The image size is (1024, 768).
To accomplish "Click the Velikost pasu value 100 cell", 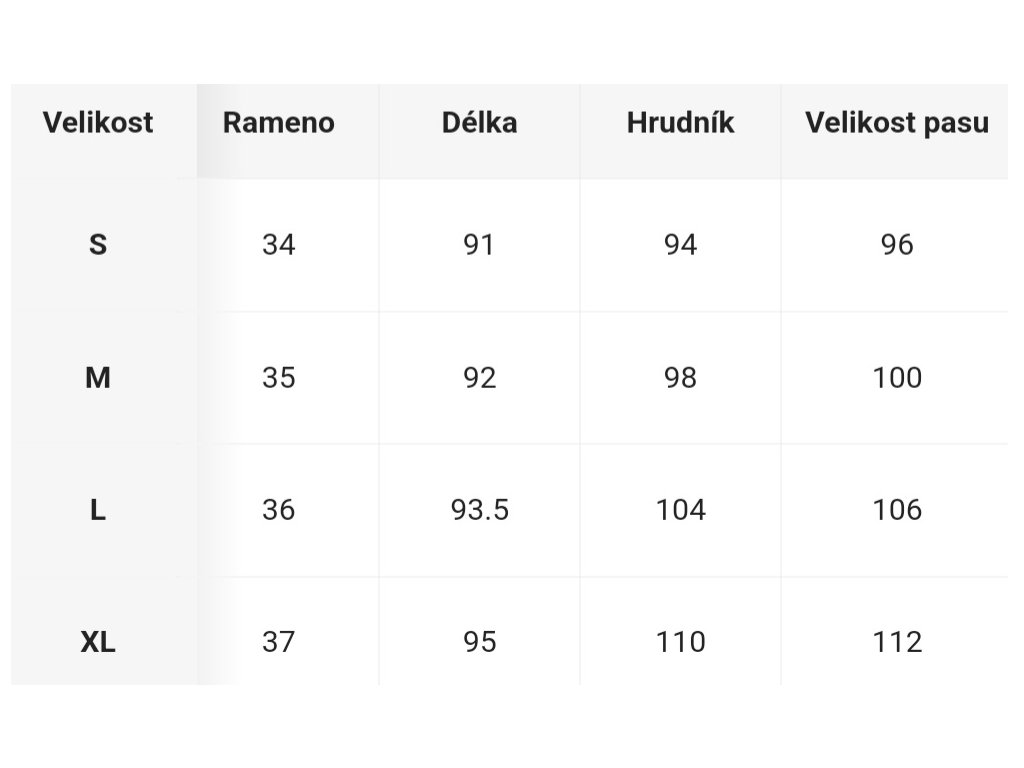I will point(897,377).
